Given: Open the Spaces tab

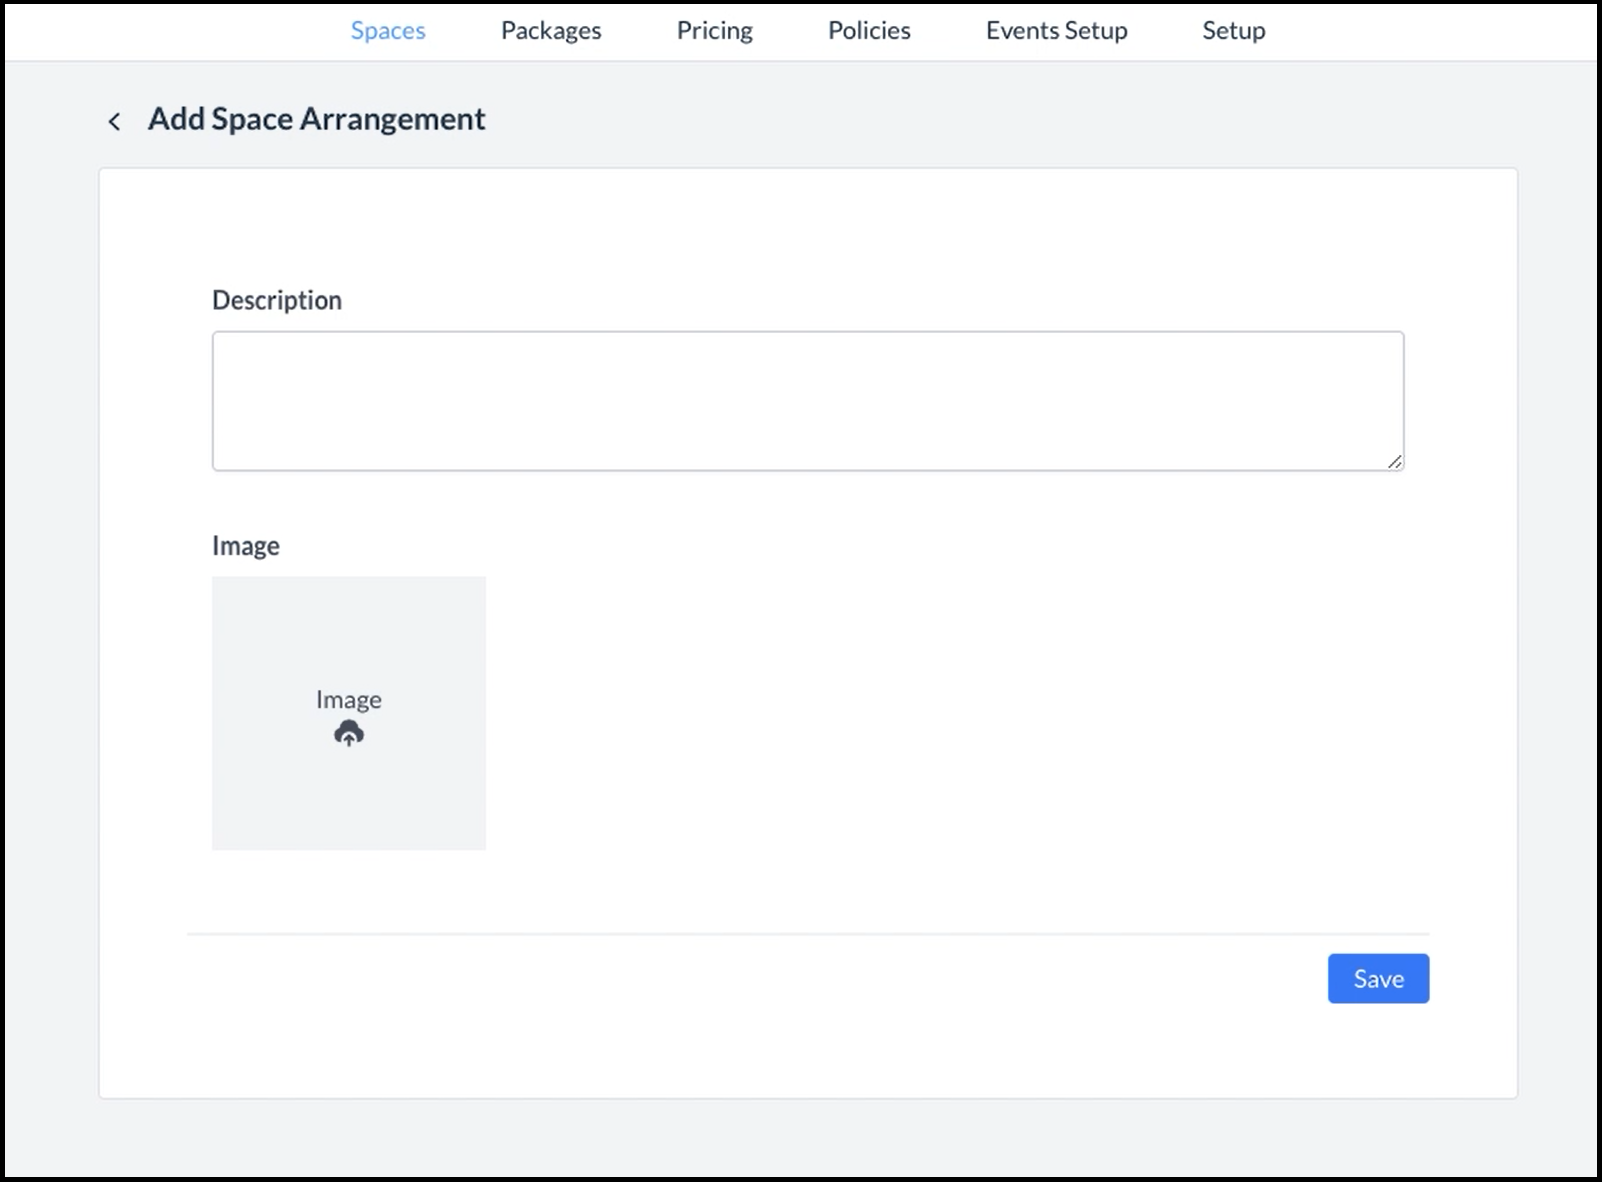Looking at the screenshot, I should click(388, 31).
